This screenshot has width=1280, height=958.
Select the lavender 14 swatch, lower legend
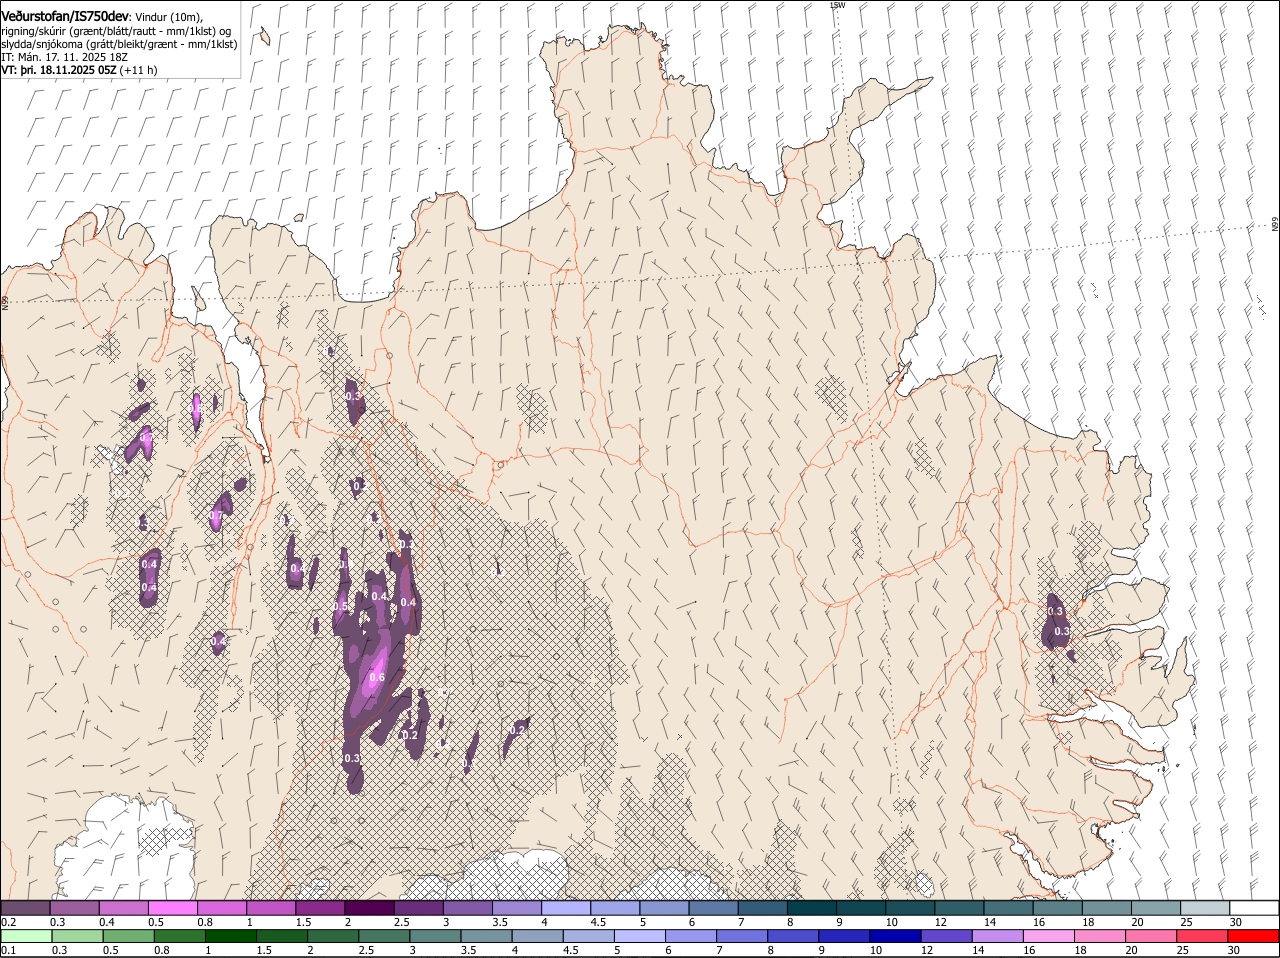coord(998,936)
